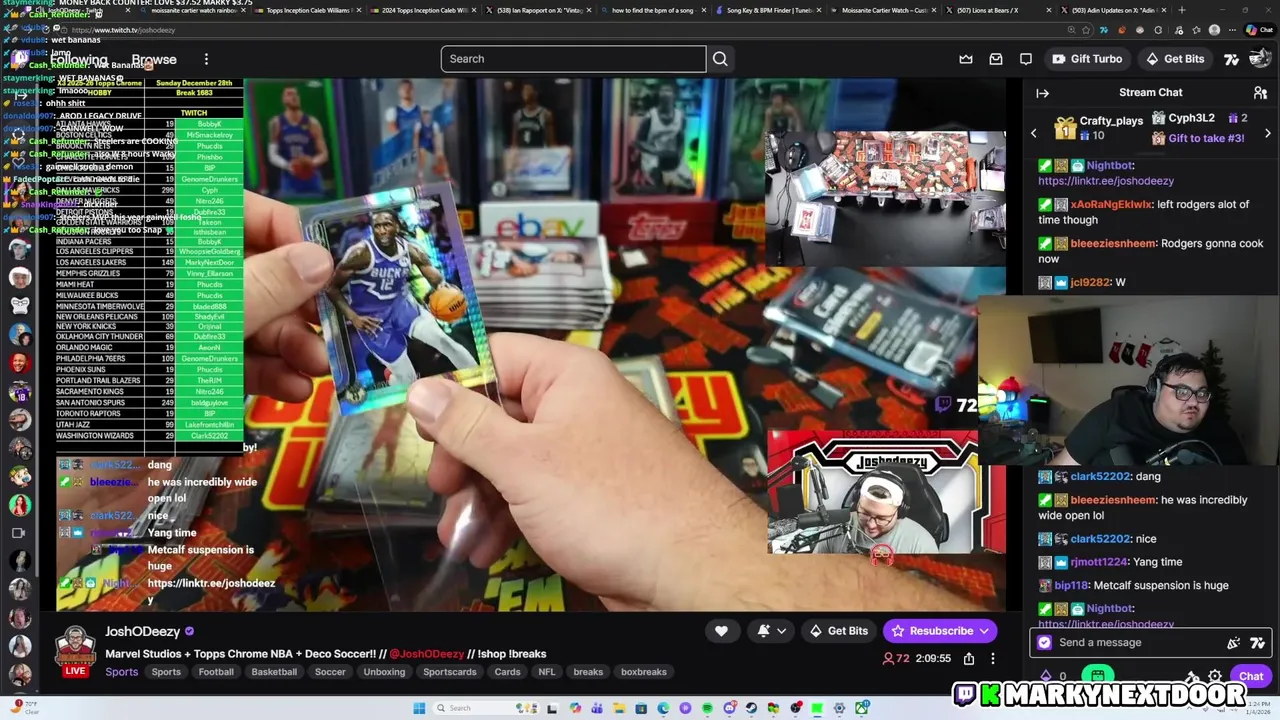Screen dimensions: 1280x720
Task: Open the purple Sports category link
Action: [x=122, y=672]
